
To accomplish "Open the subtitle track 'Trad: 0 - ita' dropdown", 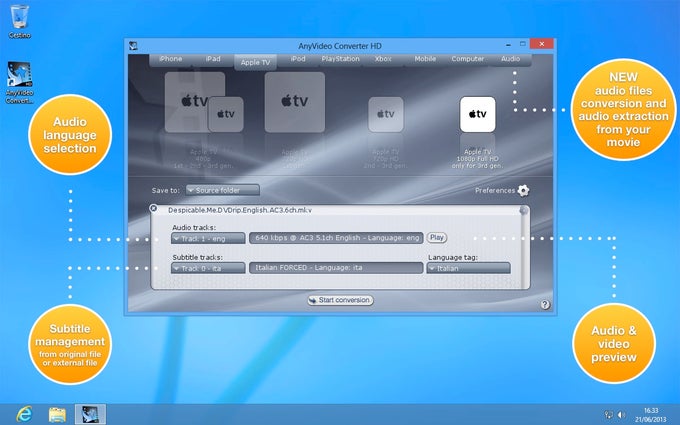I will pos(208,268).
